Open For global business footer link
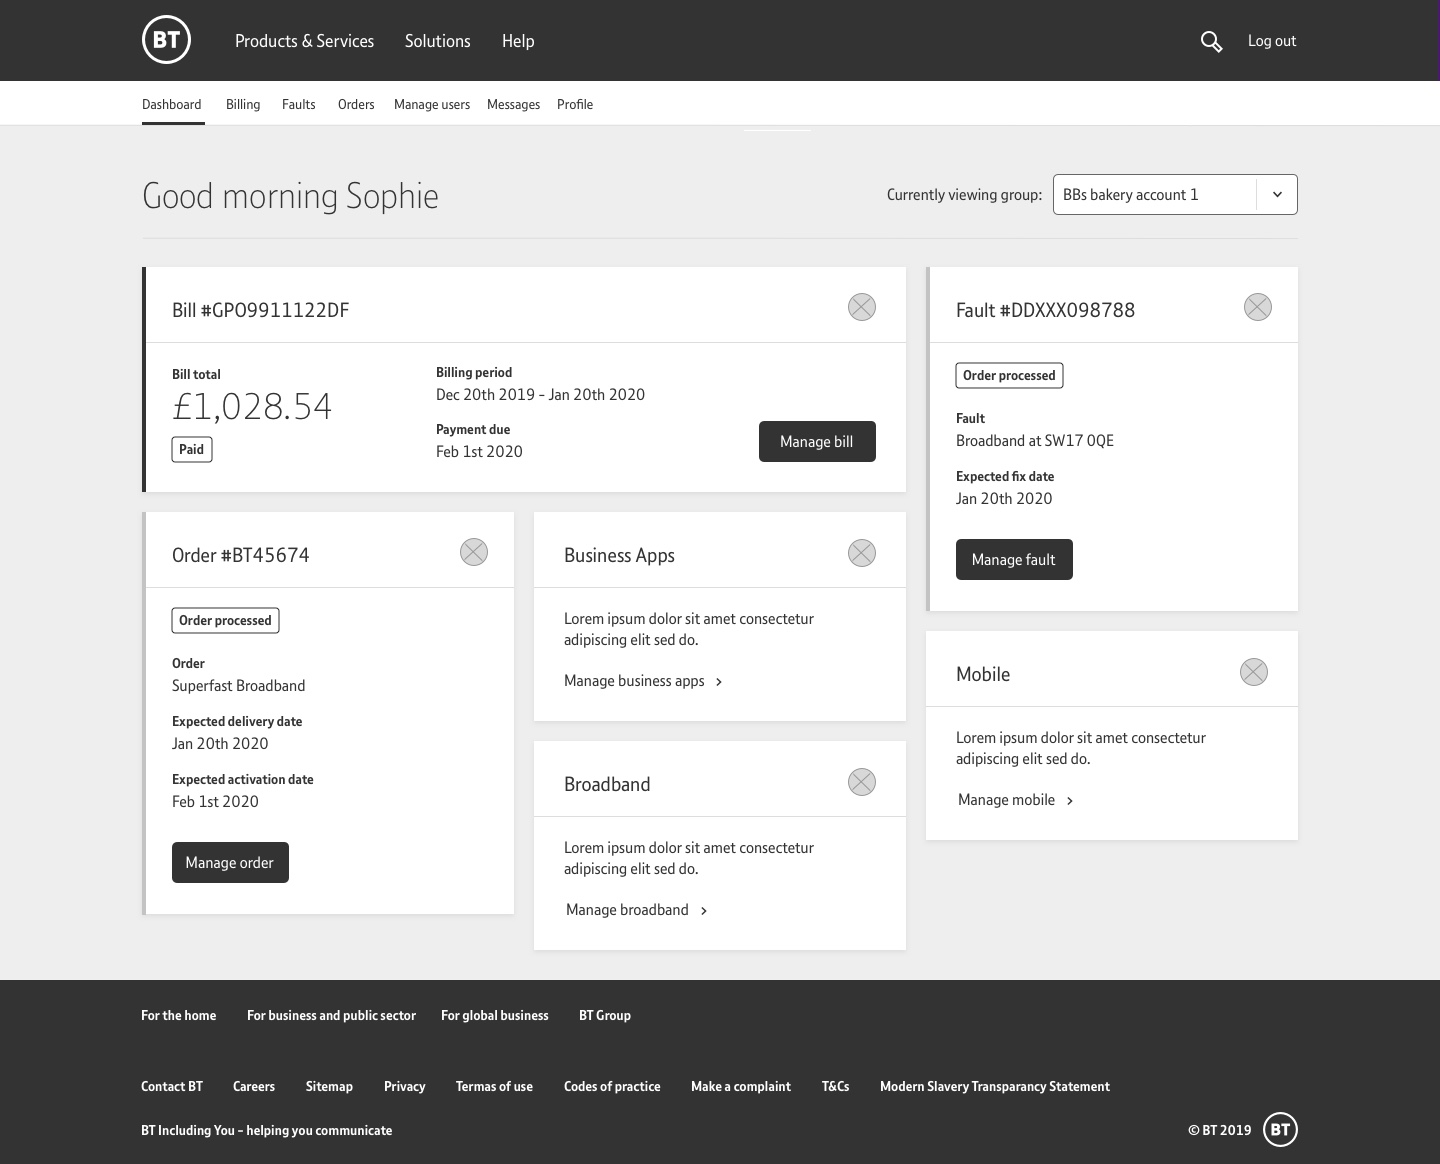 coord(495,1015)
